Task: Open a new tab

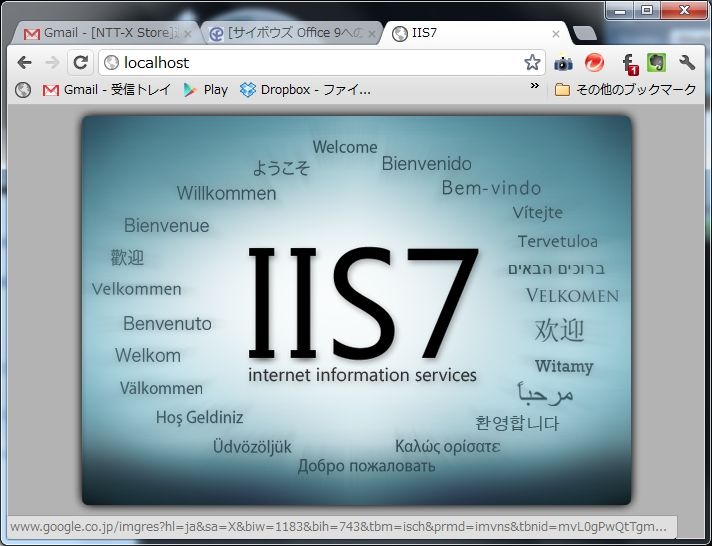Action: (584, 33)
